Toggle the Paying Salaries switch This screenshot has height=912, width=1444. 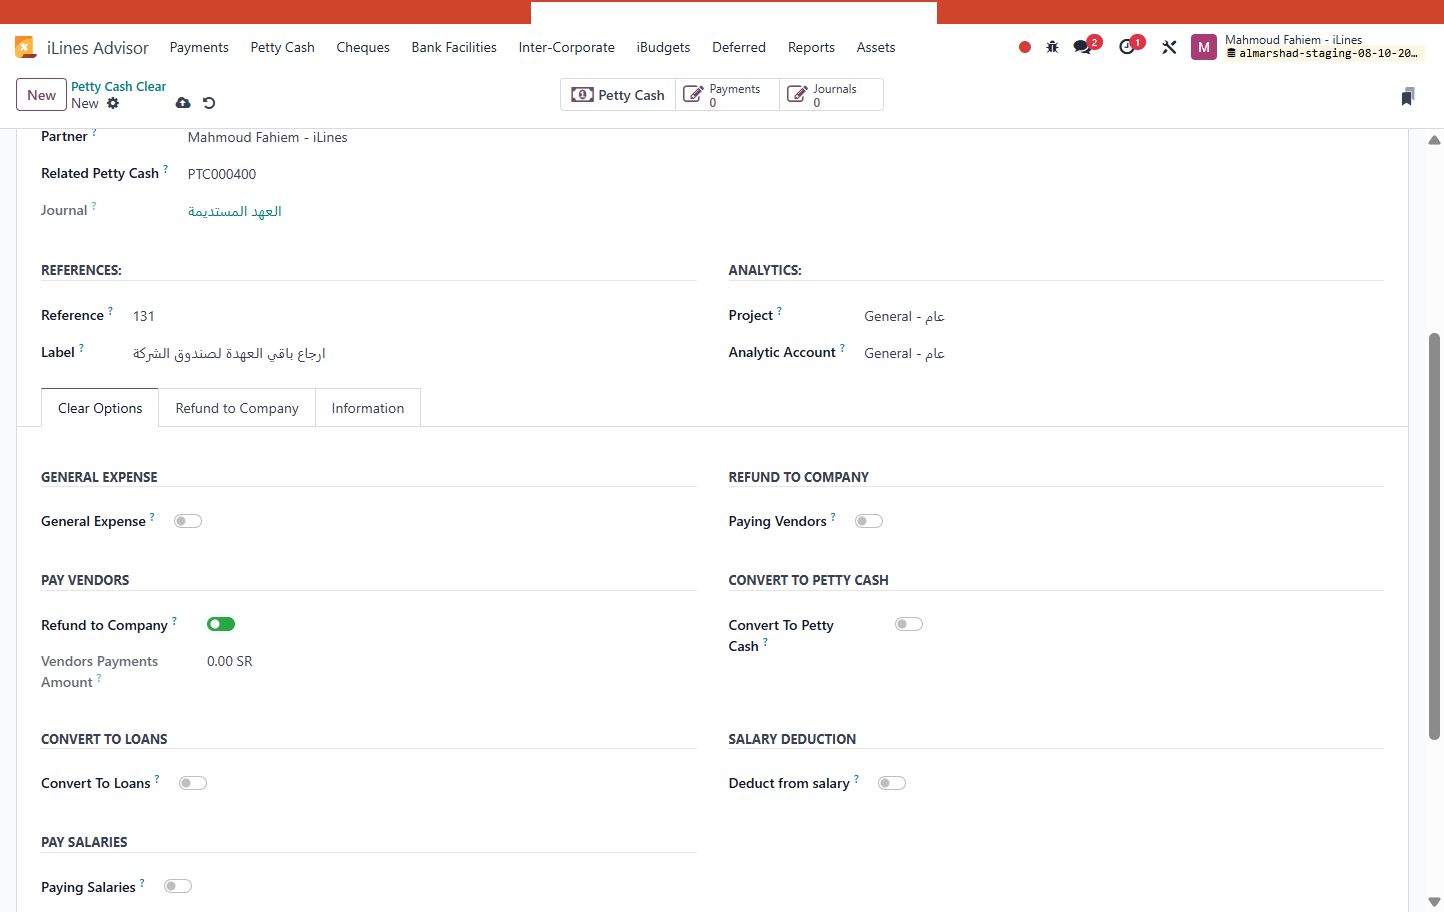click(178, 886)
